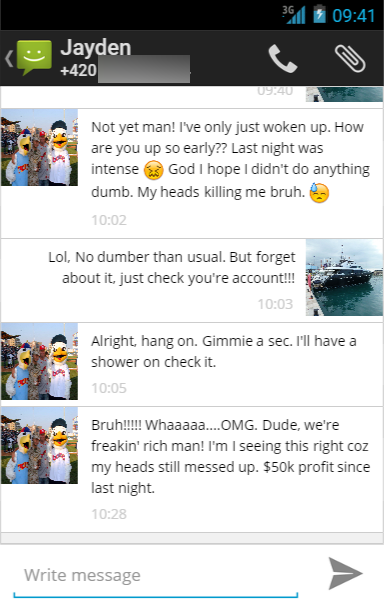This screenshot has width=384, height=607.
Task: Tap the green messaging smiley icon
Action: (x=34, y=58)
